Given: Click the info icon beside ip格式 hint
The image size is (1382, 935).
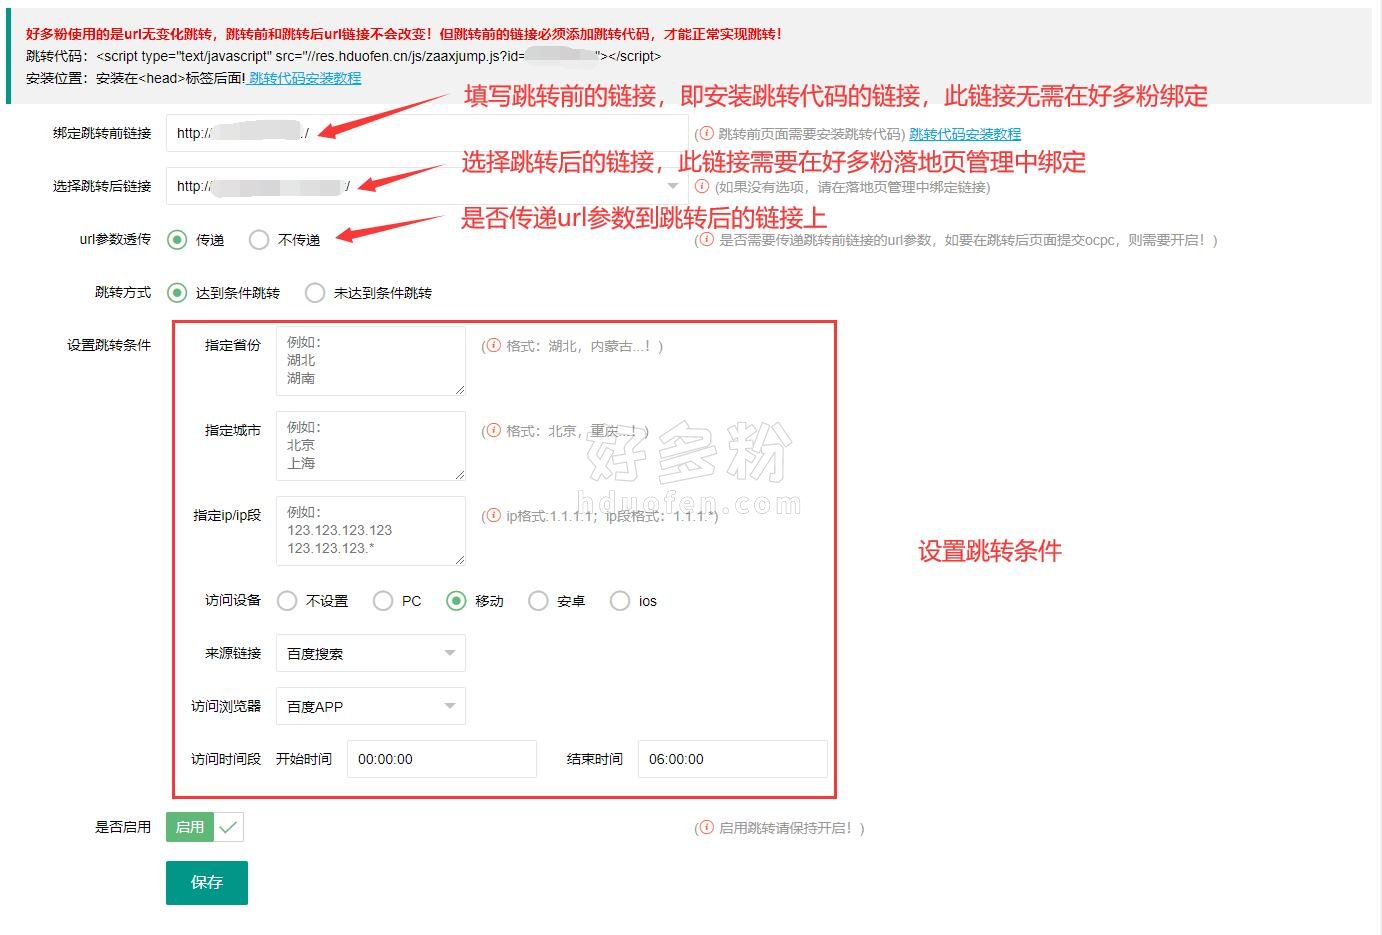Looking at the screenshot, I should tap(493, 516).
